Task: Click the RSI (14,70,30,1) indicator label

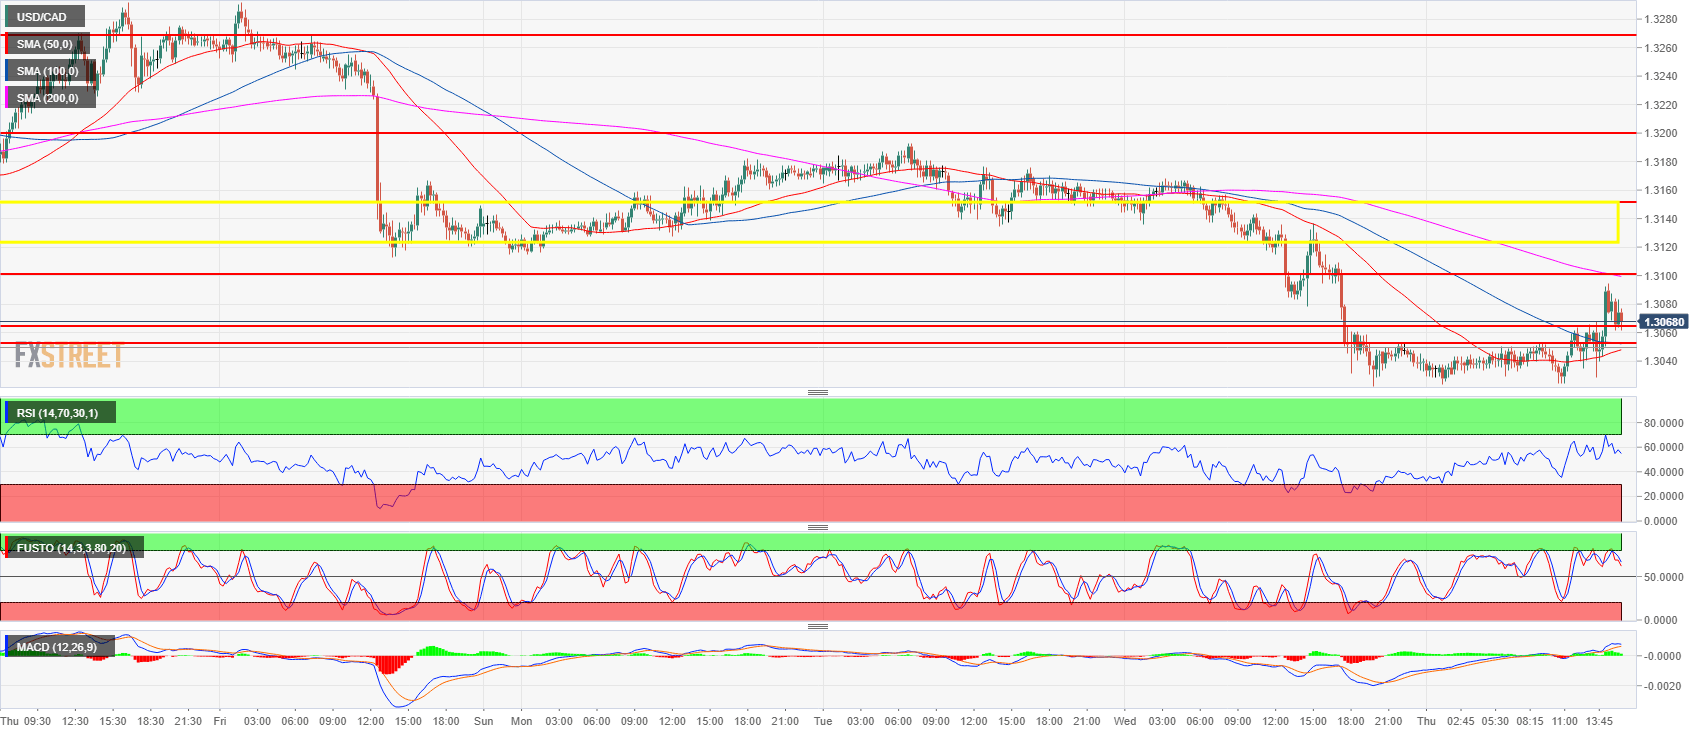Action: click(x=58, y=413)
